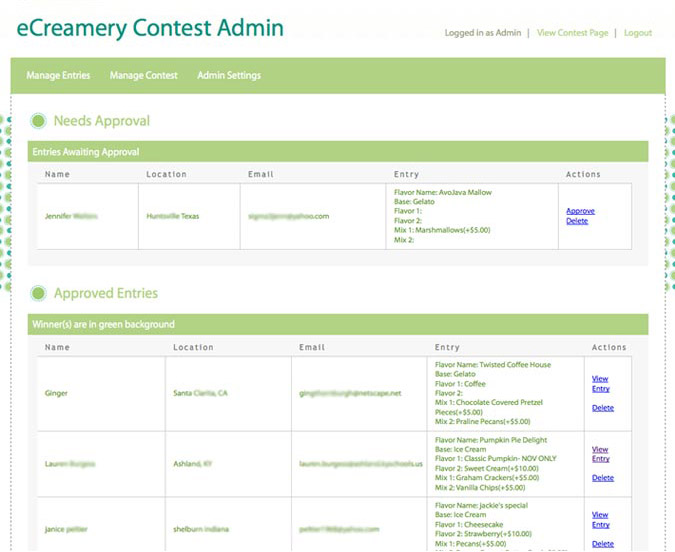Delete Jennifer's pending entry

pos(577,221)
